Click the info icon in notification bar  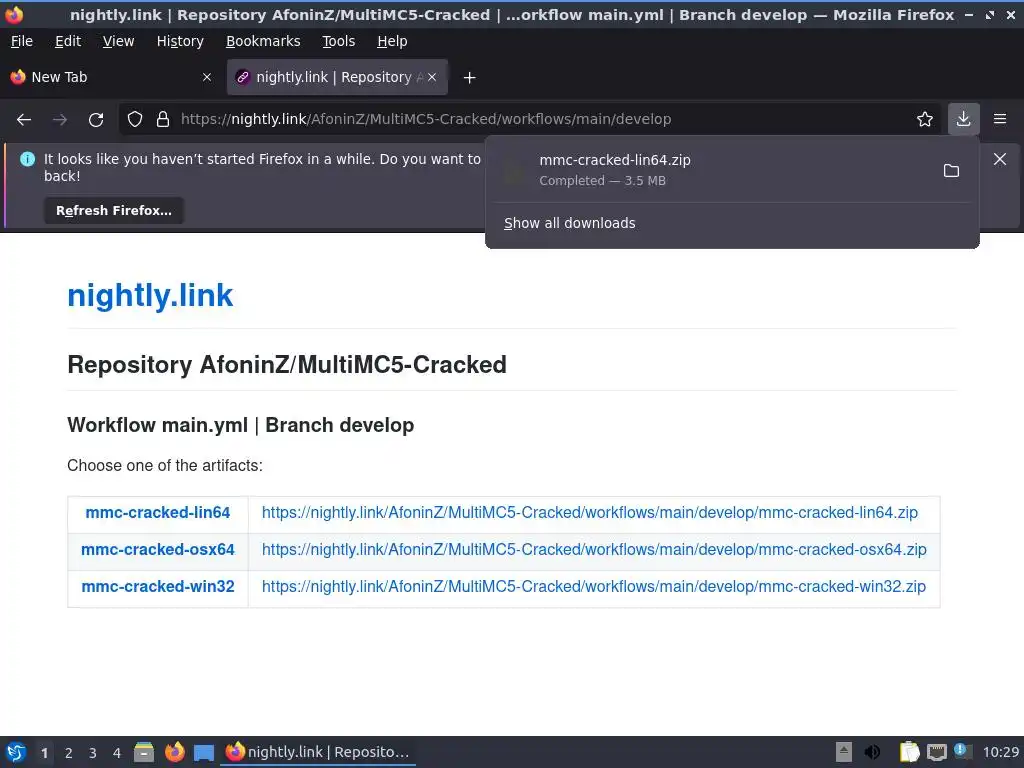[x=27, y=159]
